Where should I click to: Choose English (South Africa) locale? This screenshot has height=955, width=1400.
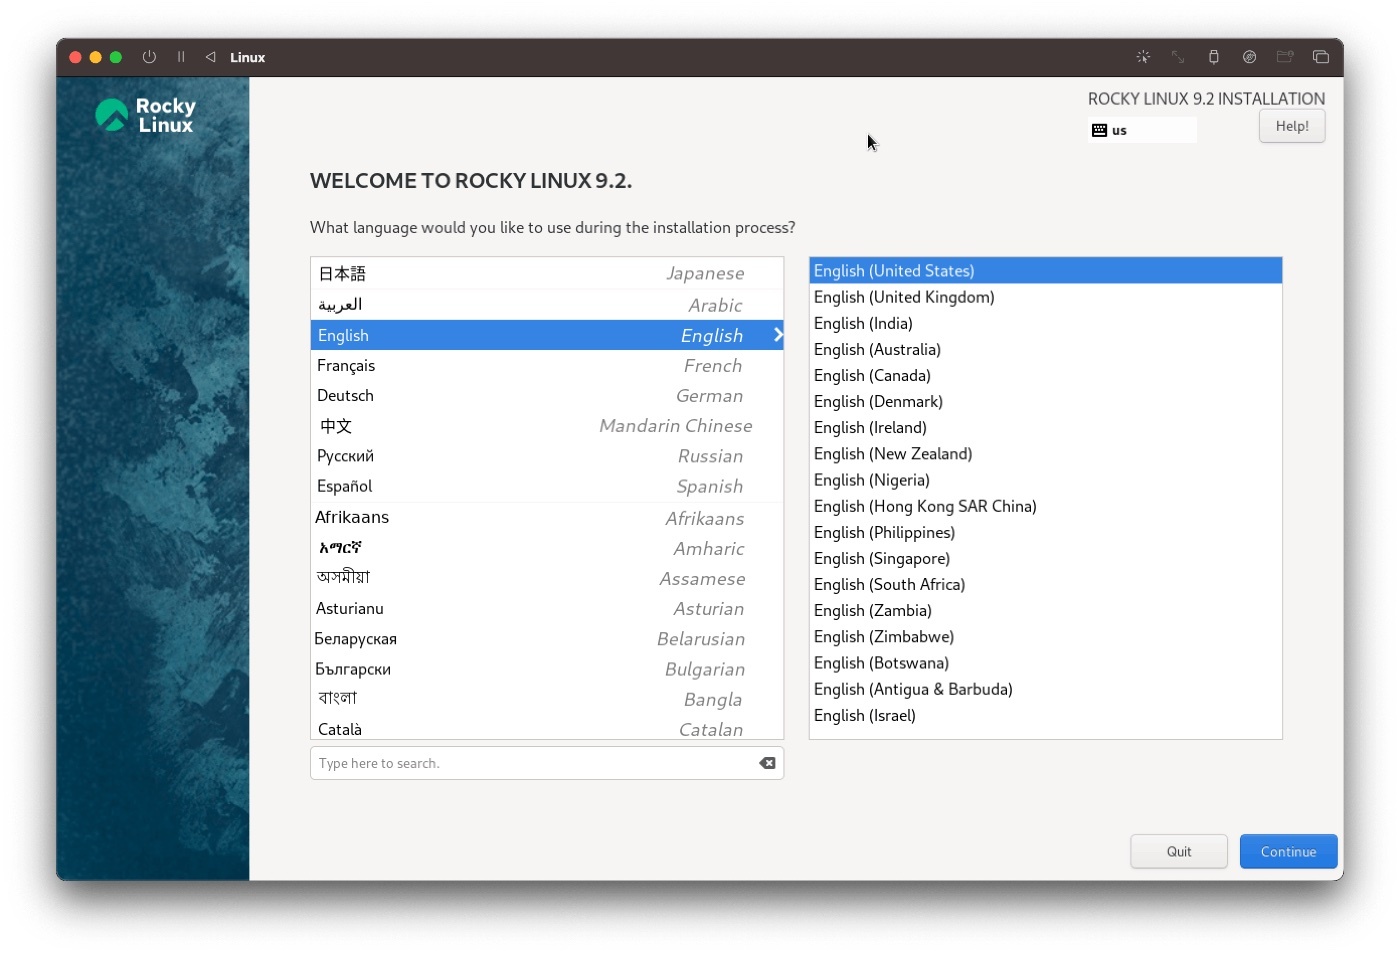[1045, 584]
